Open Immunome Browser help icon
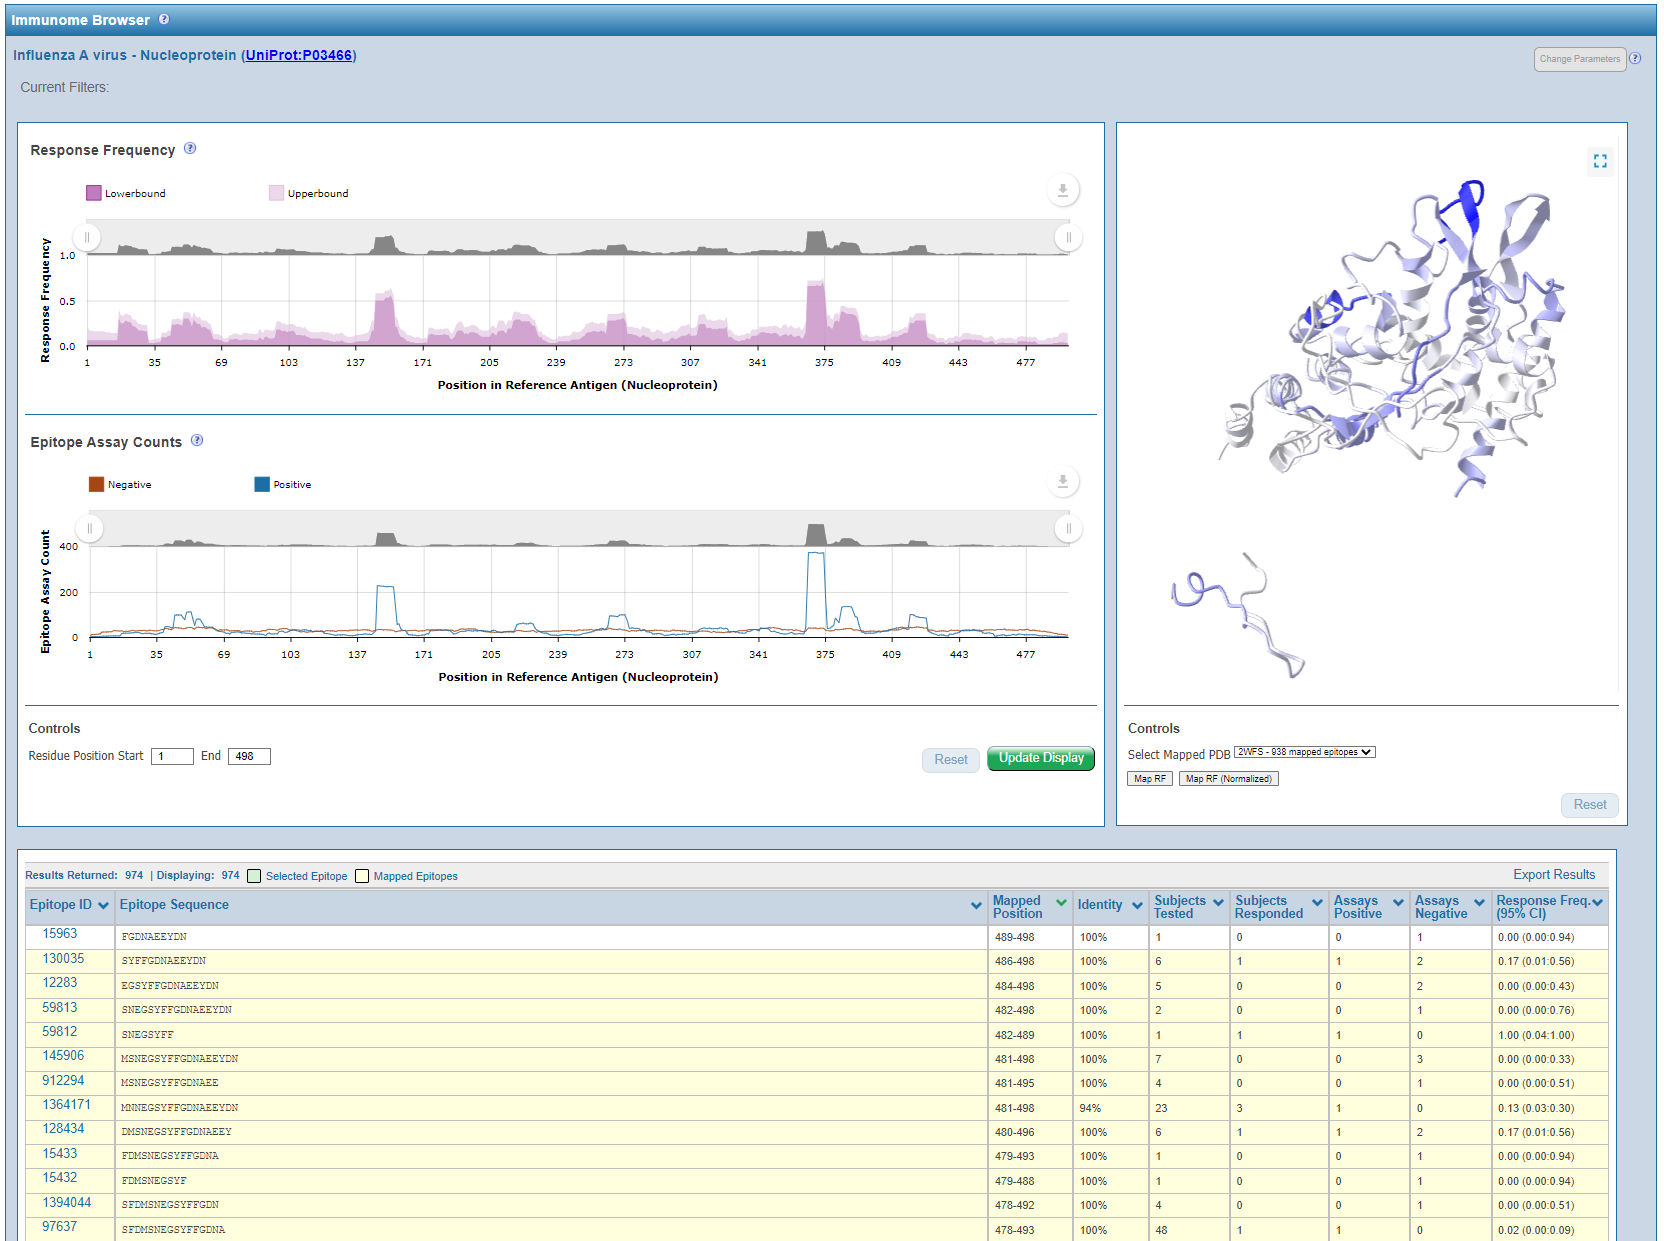This screenshot has height=1241, width=1664. point(164,19)
